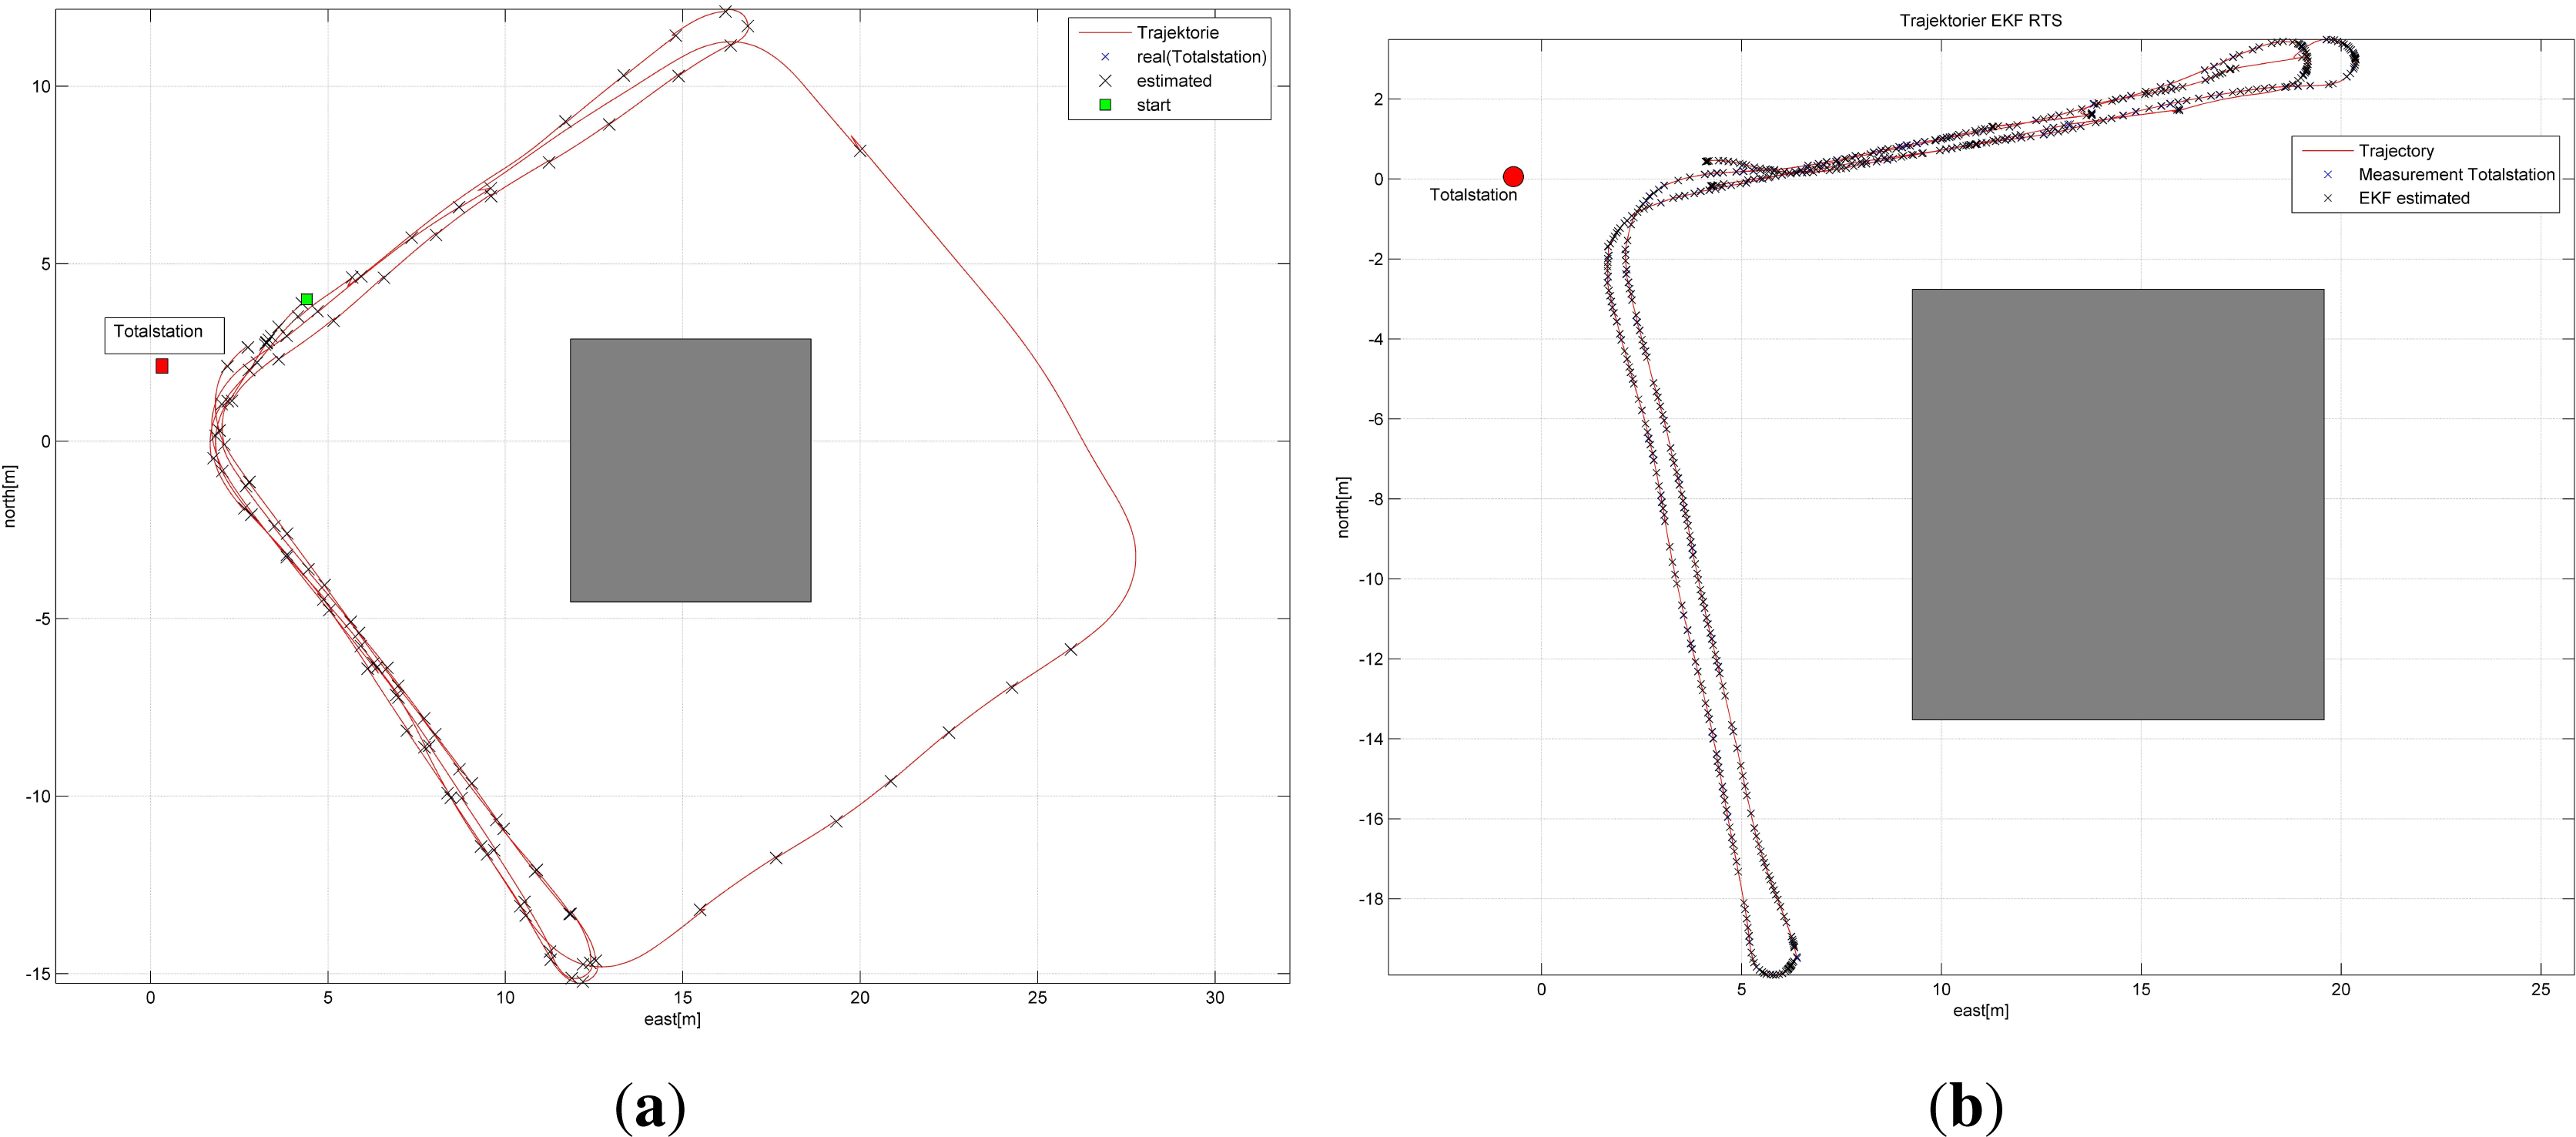Viewport: 2576px width, 1137px height.
Task: Click the east[m] axis label under plot (b)
Action: (1980, 1010)
